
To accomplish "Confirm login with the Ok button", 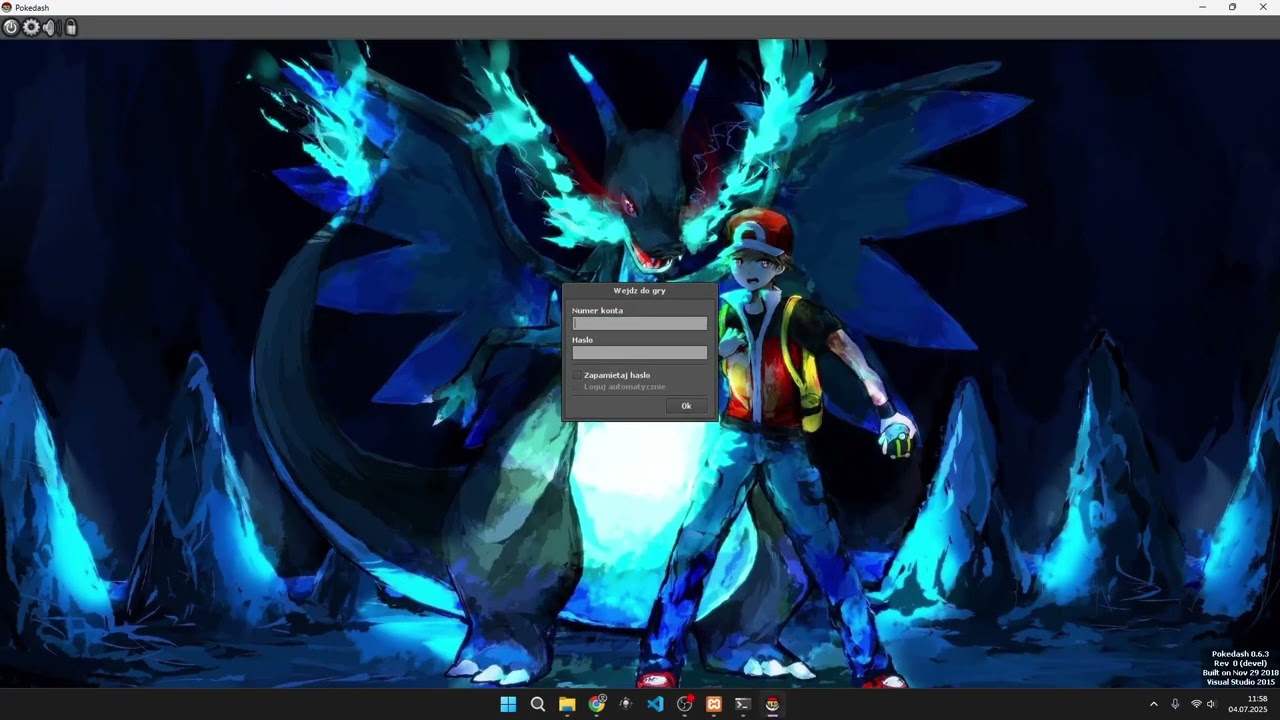I will pyautogui.click(x=686, y=406).
